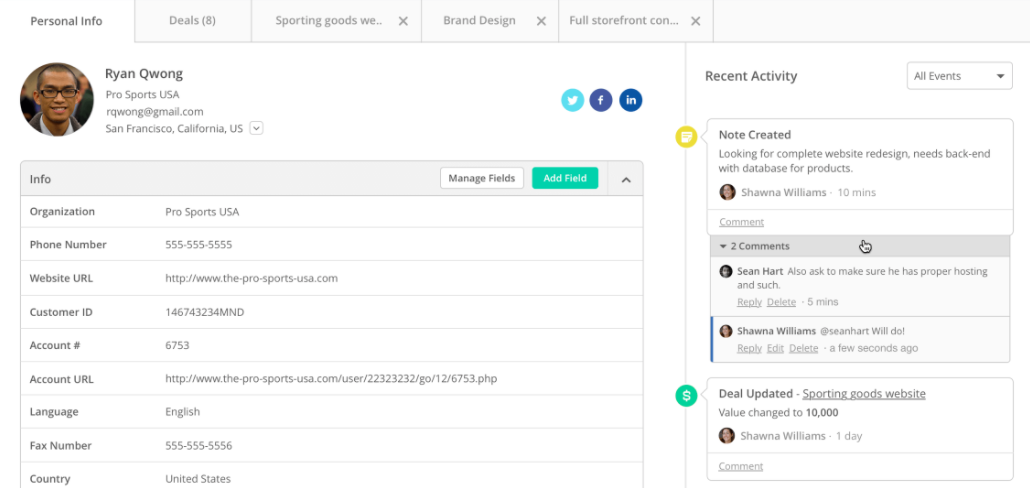Click the Manage Fields button
Screen dimensions: 1030x488
tap(481, 178)
